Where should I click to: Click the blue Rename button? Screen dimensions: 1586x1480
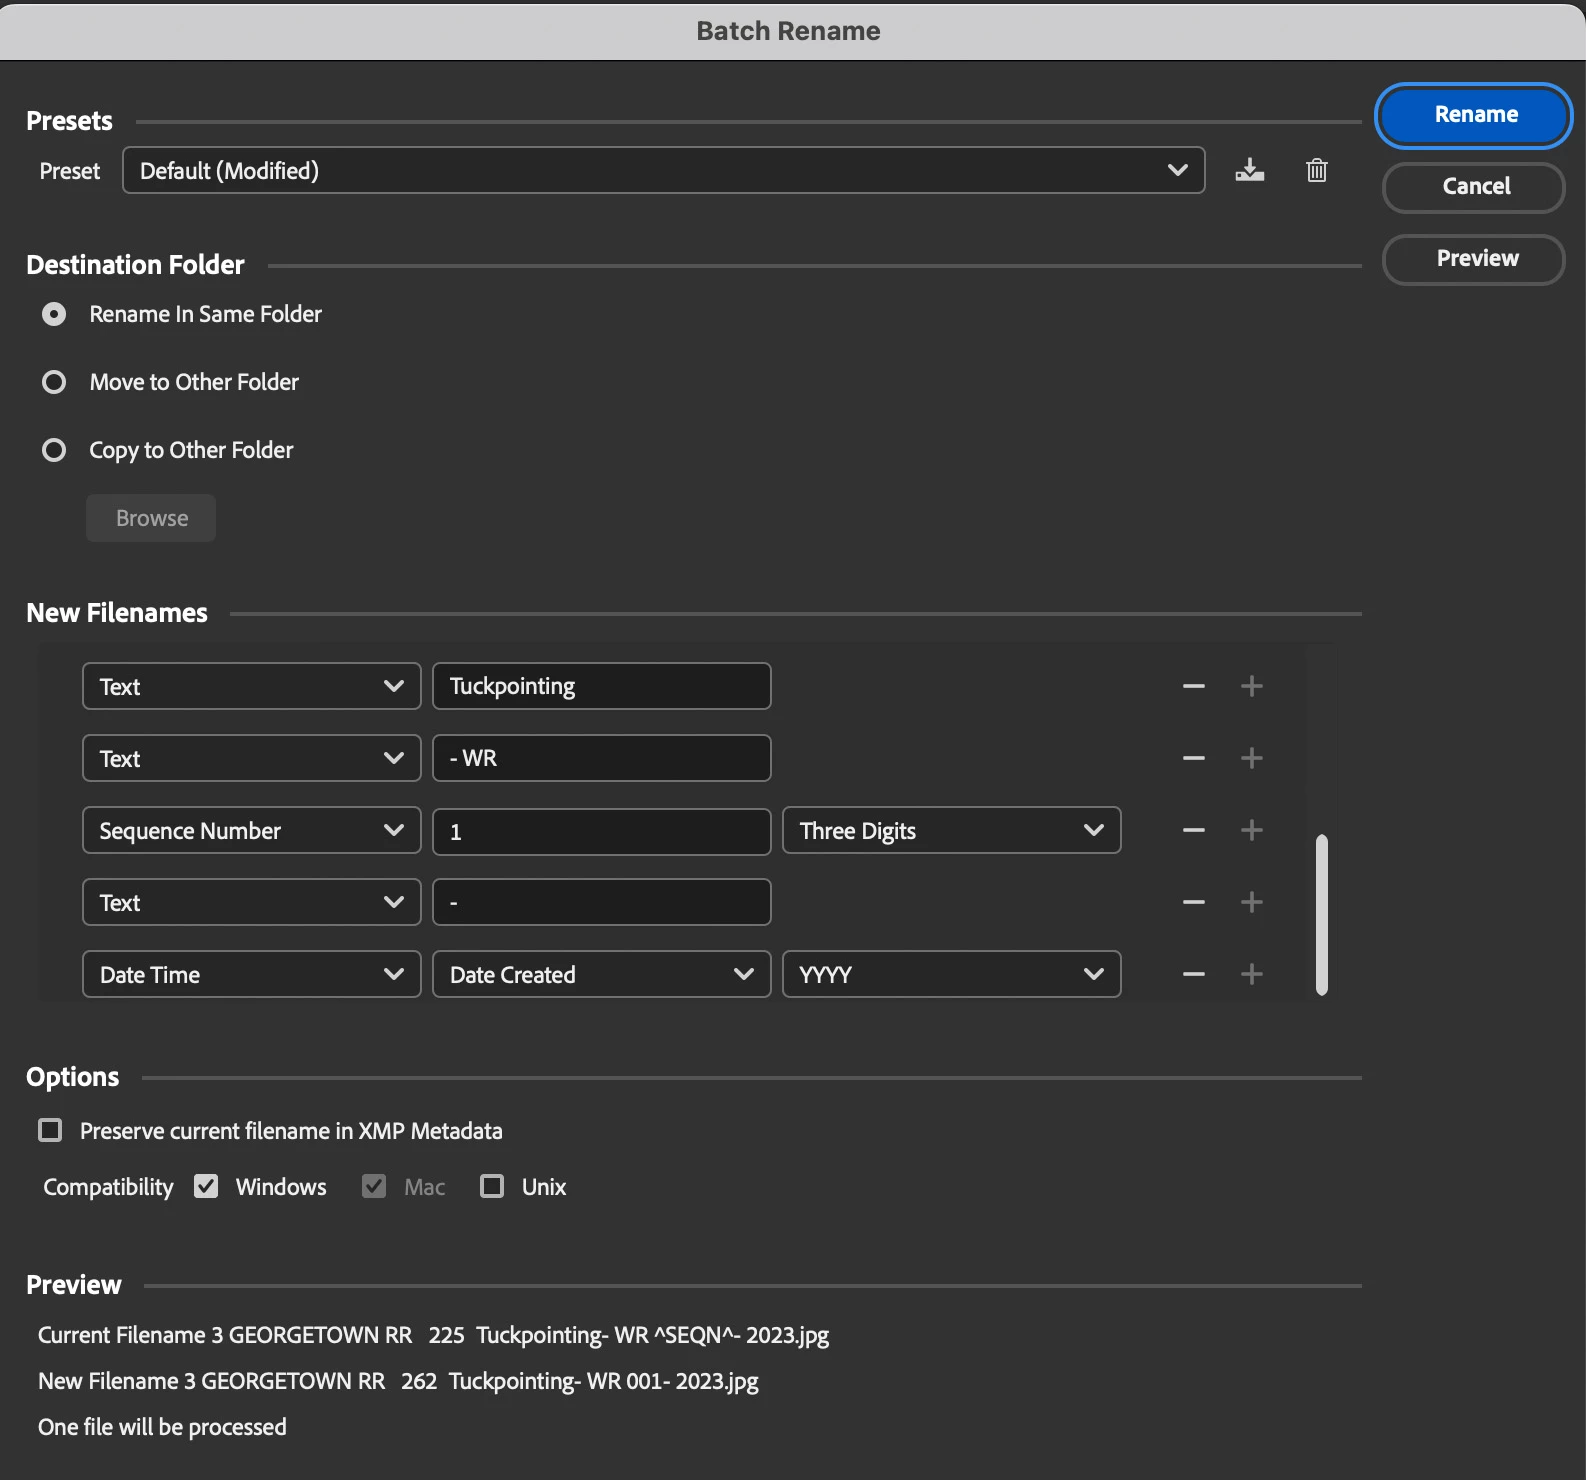click(1474, 115)
